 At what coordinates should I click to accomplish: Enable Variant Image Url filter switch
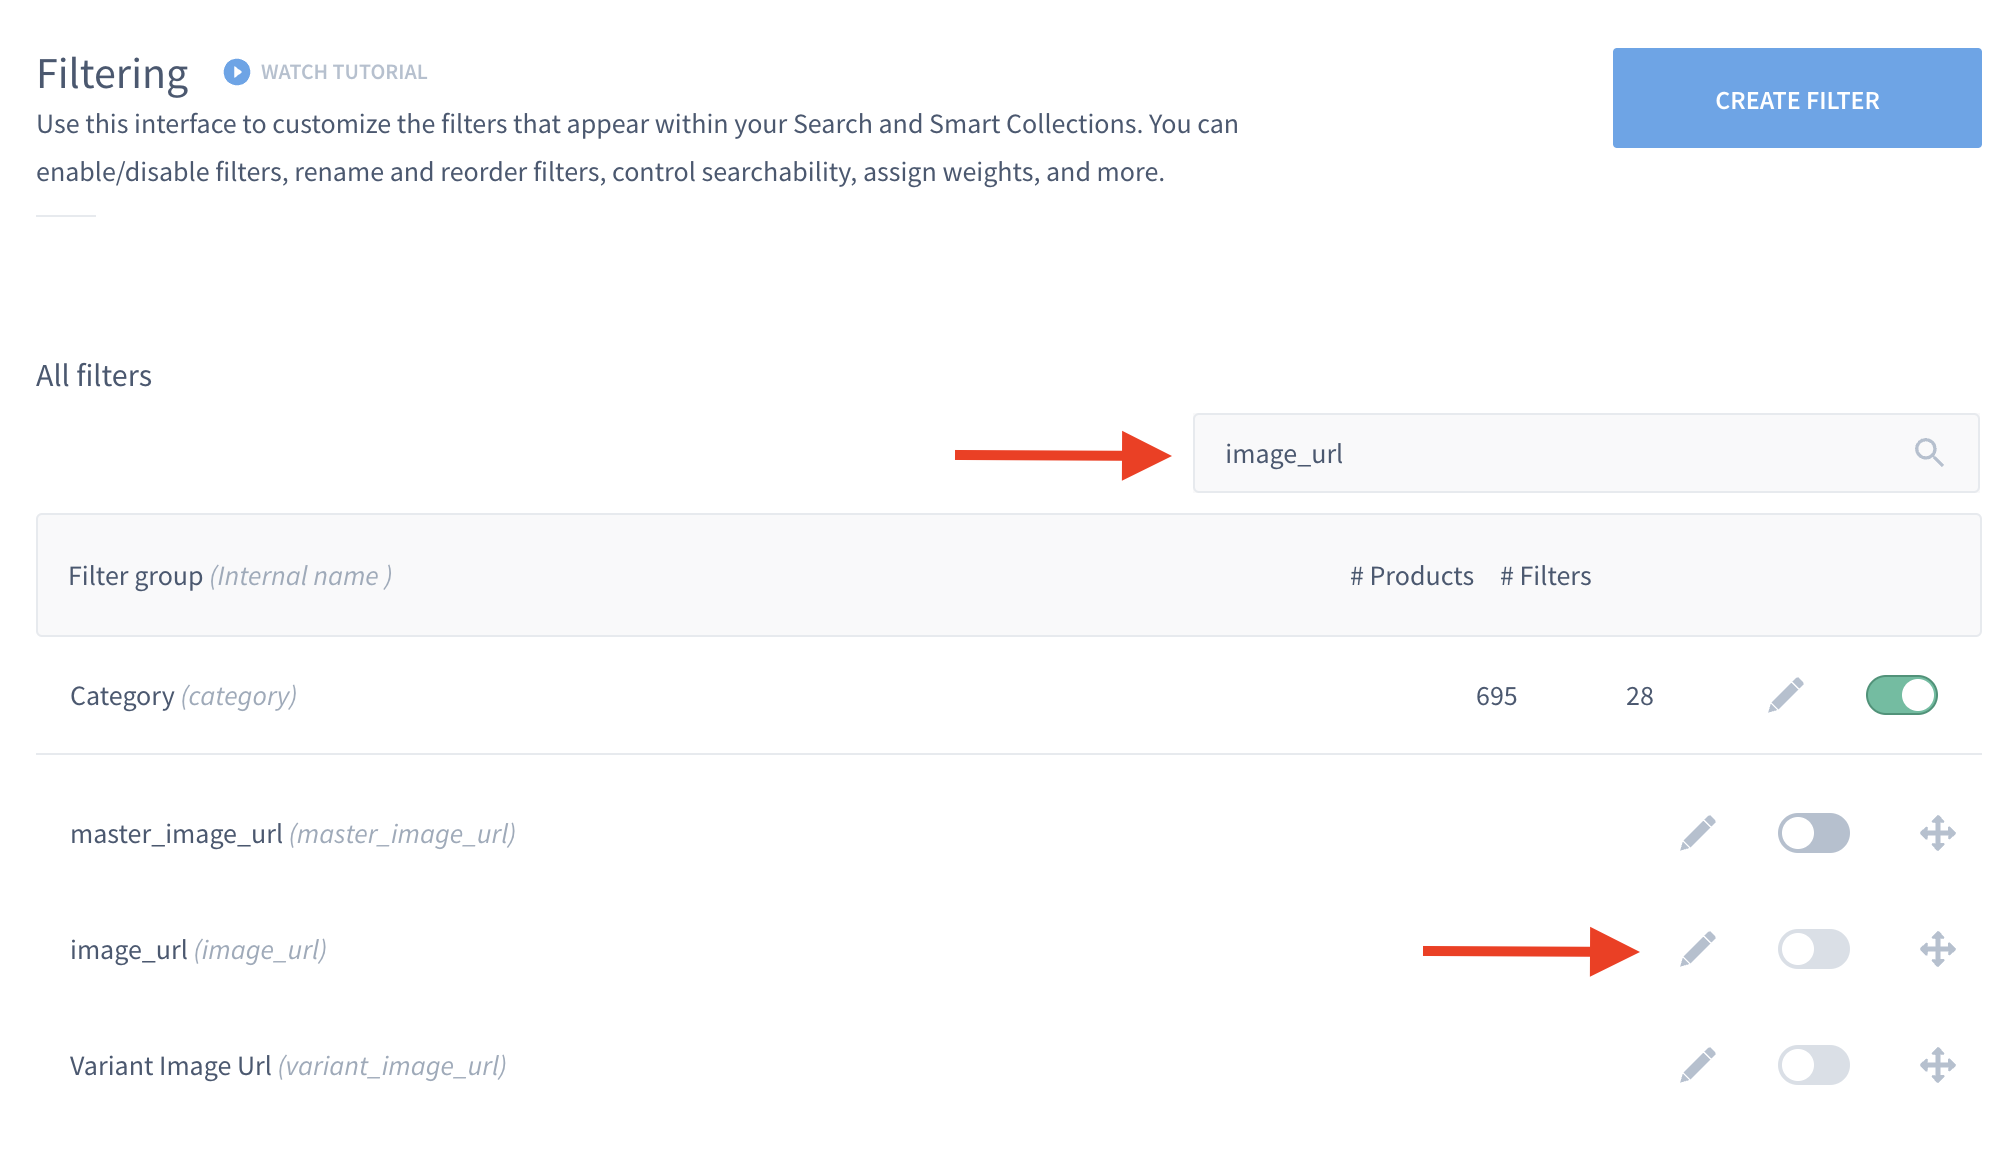tap(1813, 1065)
